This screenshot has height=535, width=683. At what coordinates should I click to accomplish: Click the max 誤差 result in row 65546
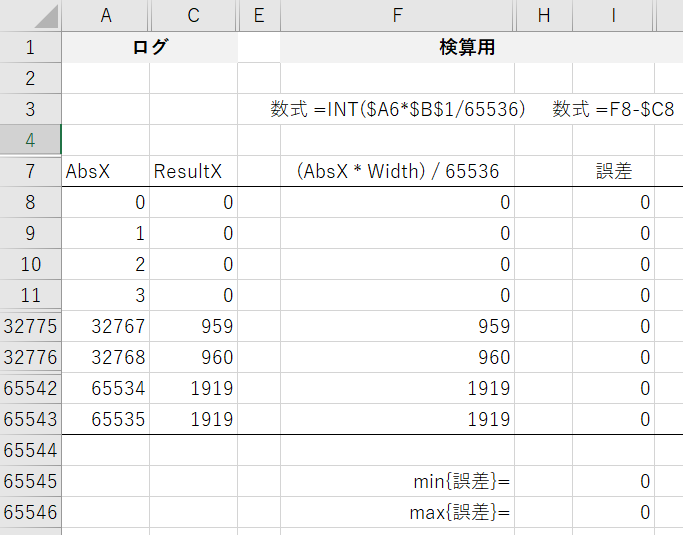[613, 512]
